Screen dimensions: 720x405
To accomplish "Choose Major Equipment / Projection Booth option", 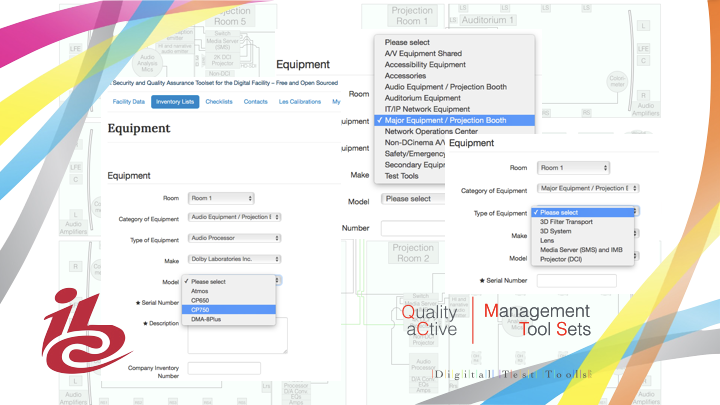I will pos(455,120).
